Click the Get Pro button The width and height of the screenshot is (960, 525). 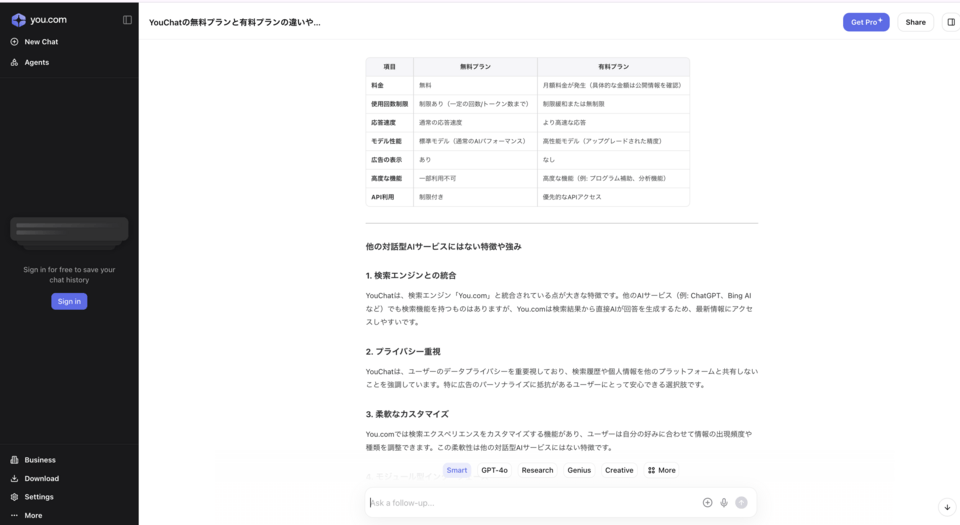866,22
